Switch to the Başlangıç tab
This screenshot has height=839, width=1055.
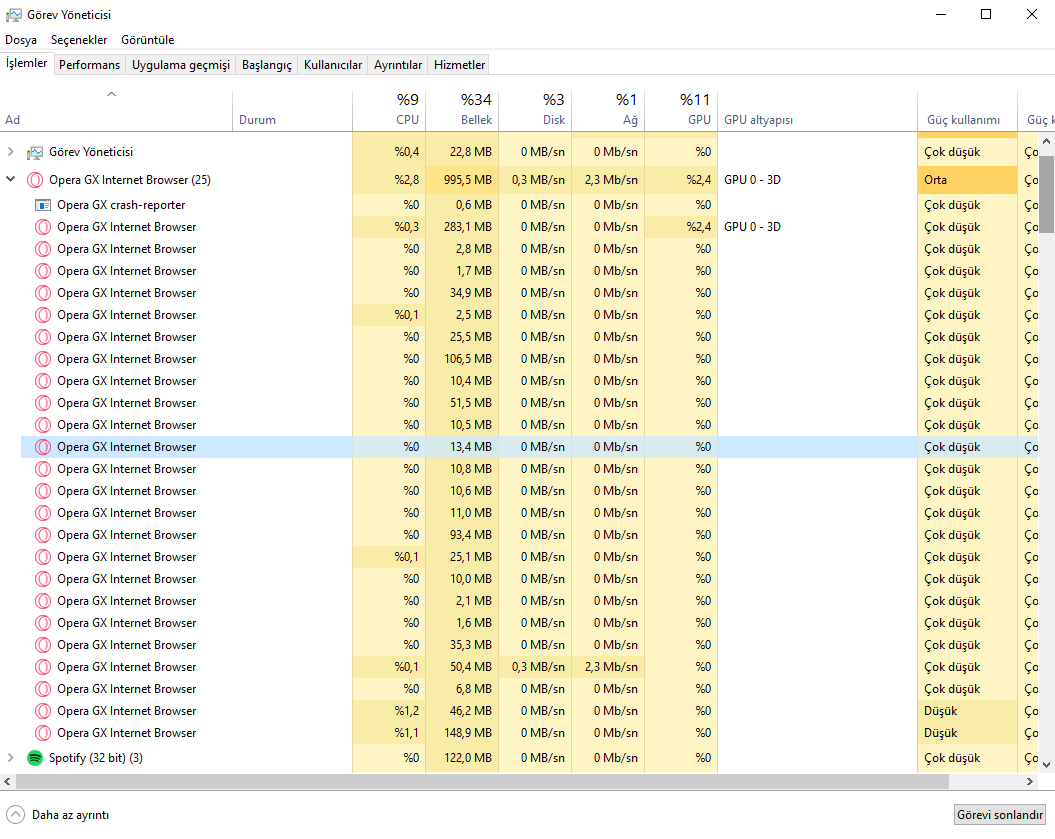(266, 65)
